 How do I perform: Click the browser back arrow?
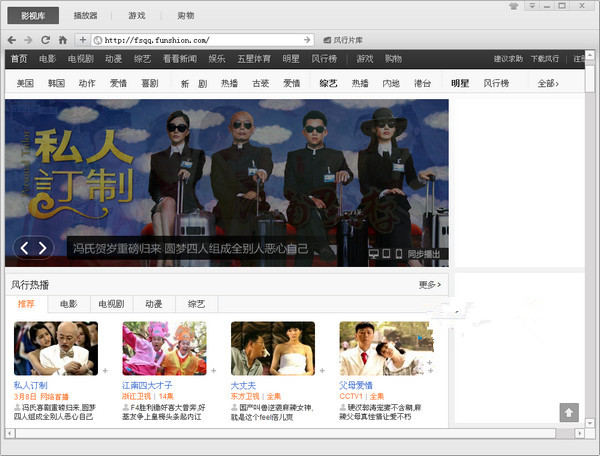[x=11, y=40]
